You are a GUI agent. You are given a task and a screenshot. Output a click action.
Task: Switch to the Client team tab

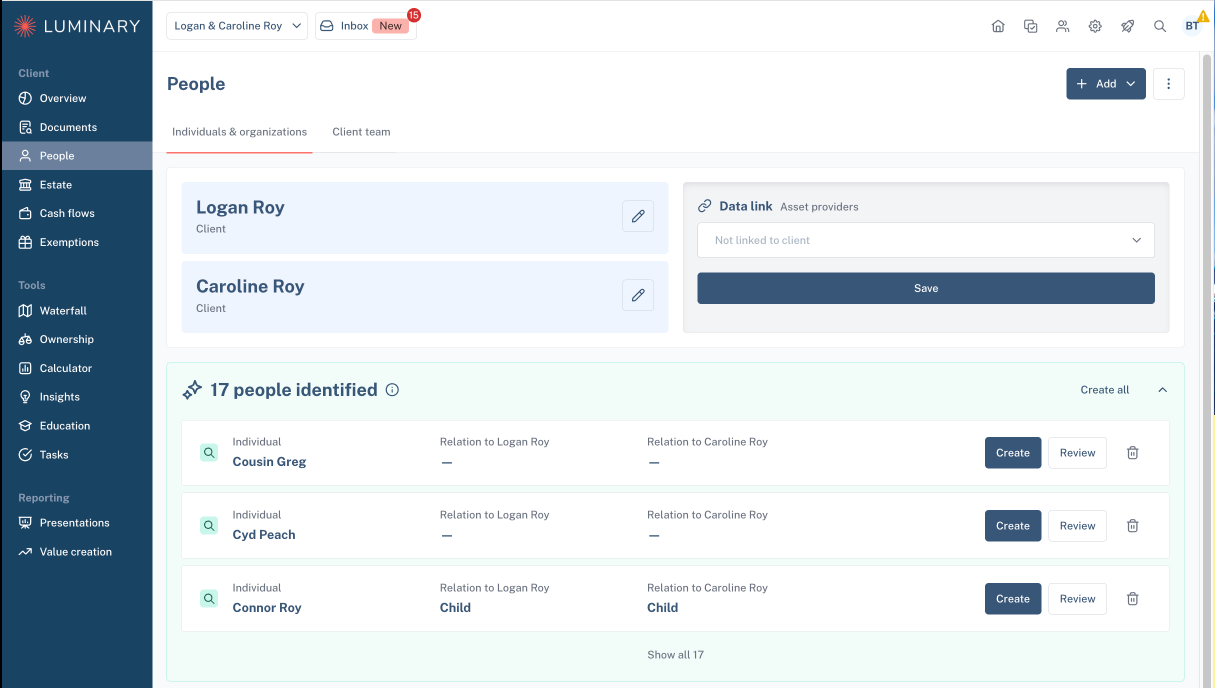pyautogui.click(x=361, y=132)
